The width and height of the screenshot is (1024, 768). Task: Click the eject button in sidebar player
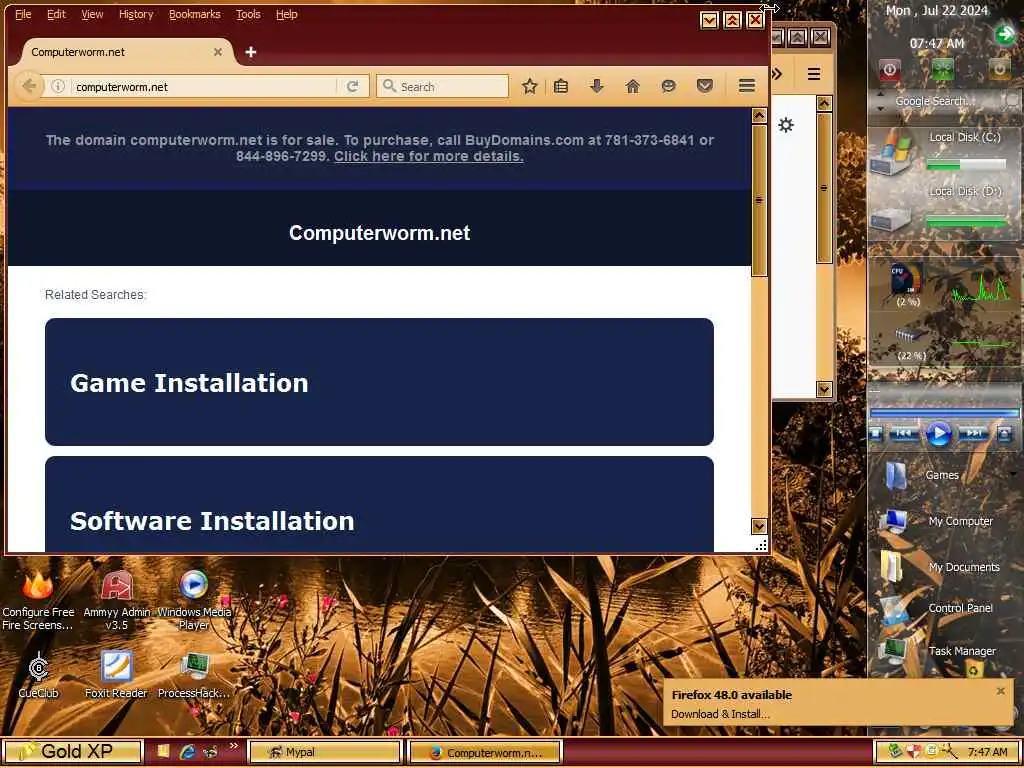[1004, 434]
